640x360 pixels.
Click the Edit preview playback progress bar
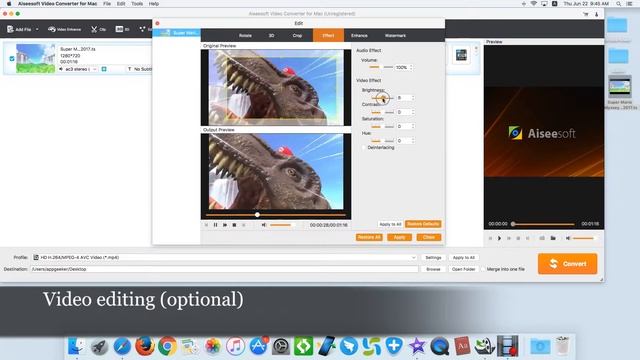coord(276,215)
